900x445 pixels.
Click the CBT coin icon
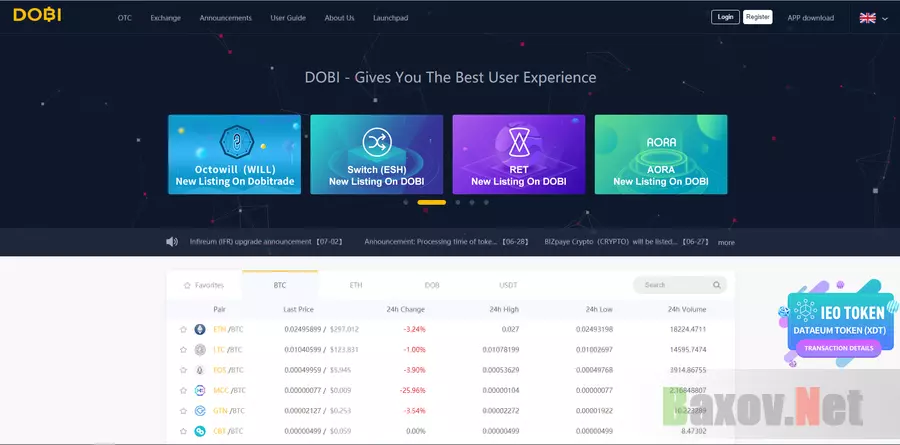tap(200, 431)
